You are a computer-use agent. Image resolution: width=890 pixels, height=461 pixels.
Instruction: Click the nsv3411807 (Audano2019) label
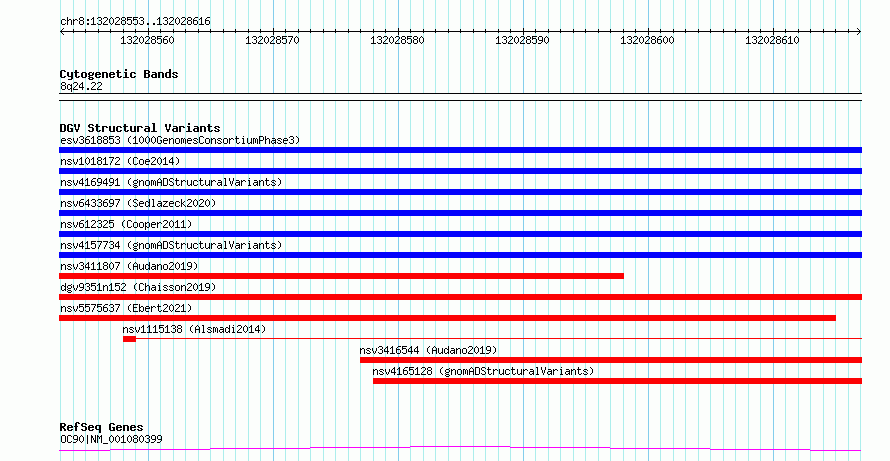129,266
